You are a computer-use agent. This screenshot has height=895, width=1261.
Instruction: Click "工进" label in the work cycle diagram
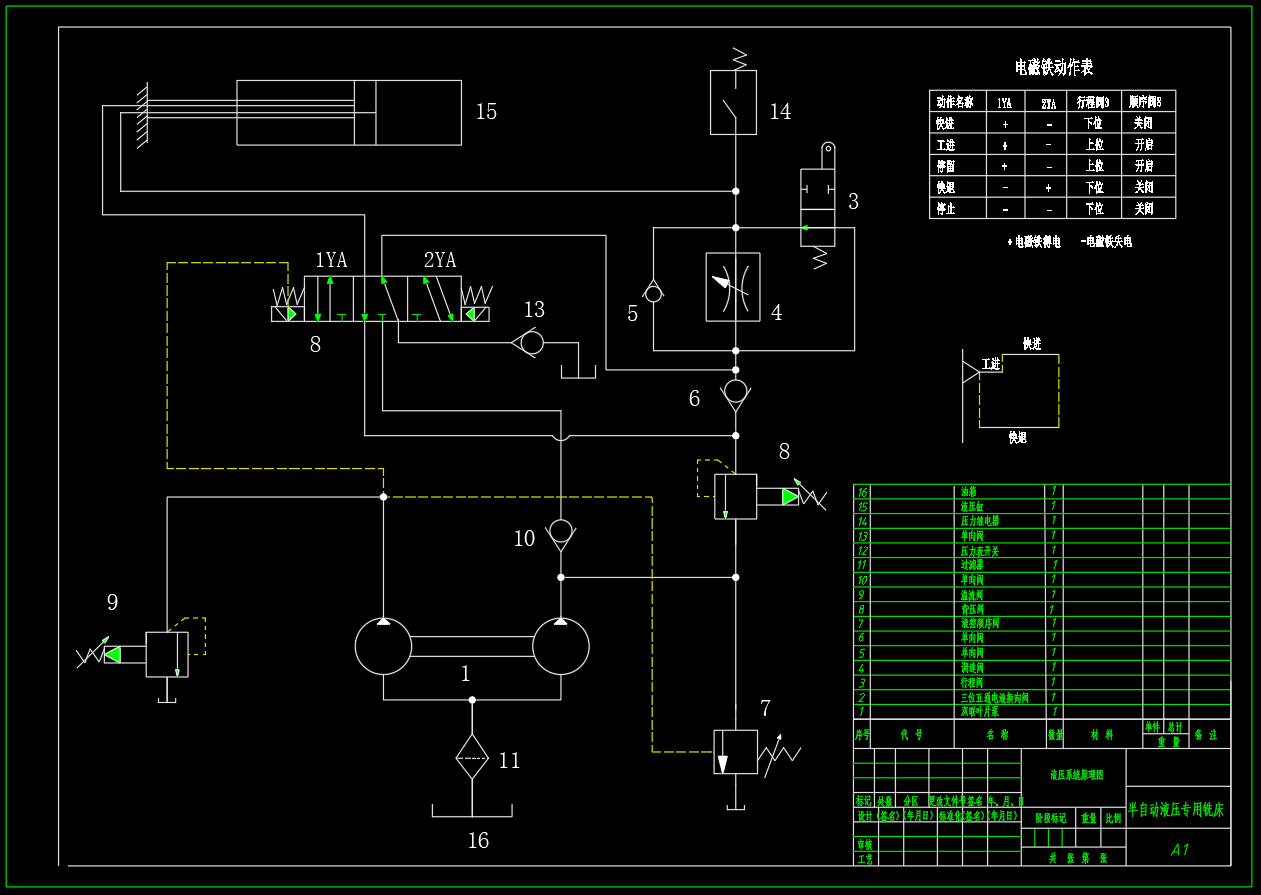(991, 364)
